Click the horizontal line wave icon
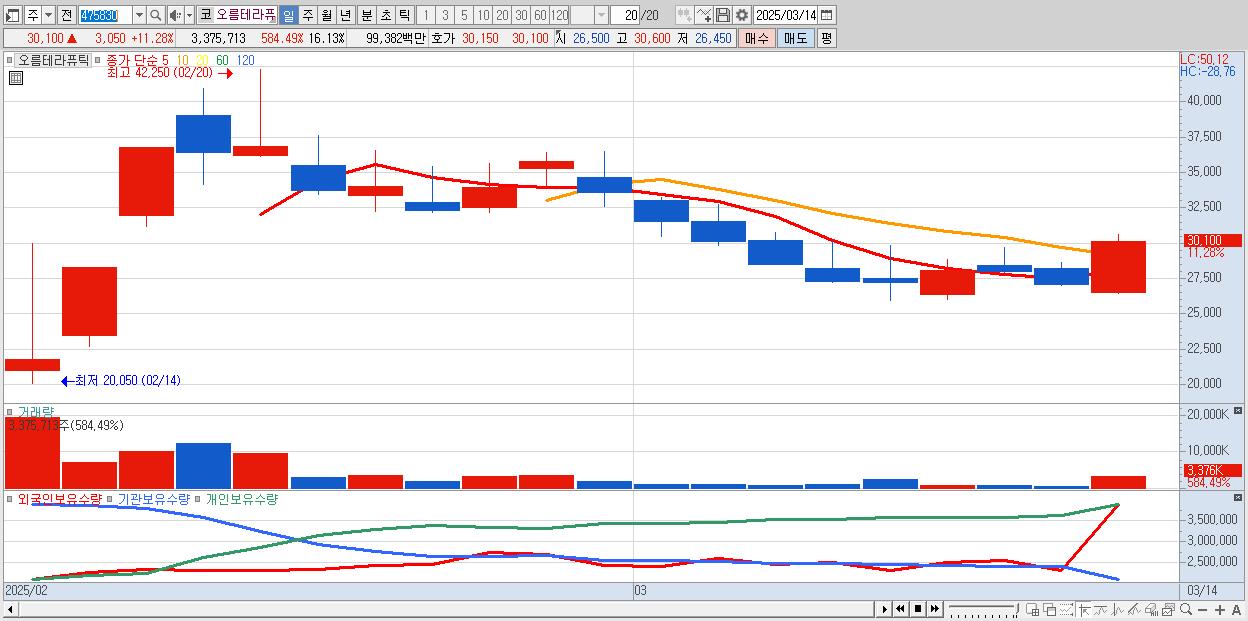This screenshot has height=621, width=1248. (x=1101, y=610)
